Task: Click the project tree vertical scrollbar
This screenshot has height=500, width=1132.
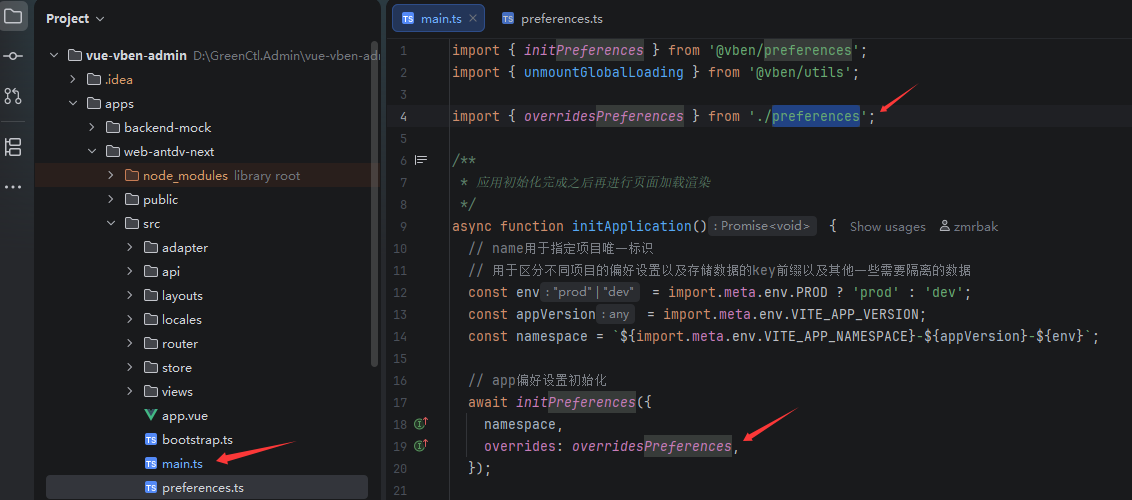Action: (373, 206)
